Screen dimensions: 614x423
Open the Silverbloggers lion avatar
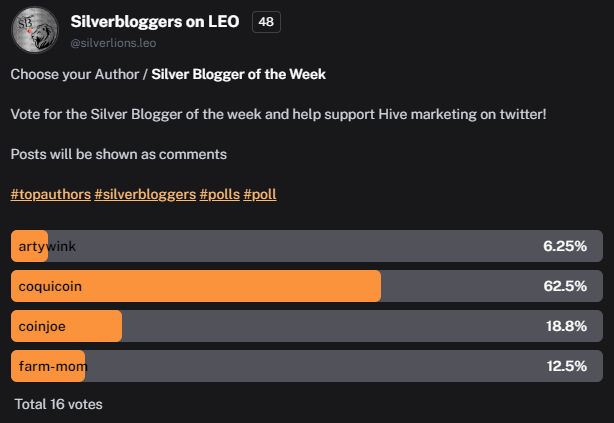point(35,30)
